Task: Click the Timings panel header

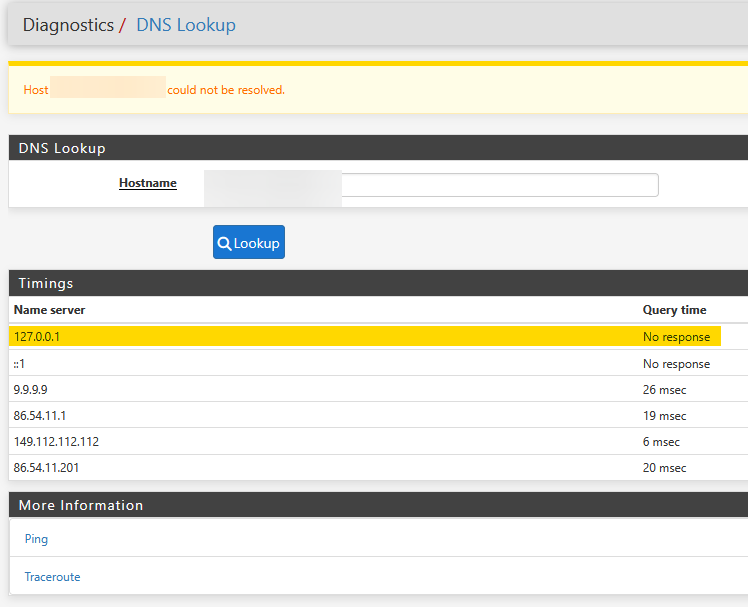Action: pos(46,283)
